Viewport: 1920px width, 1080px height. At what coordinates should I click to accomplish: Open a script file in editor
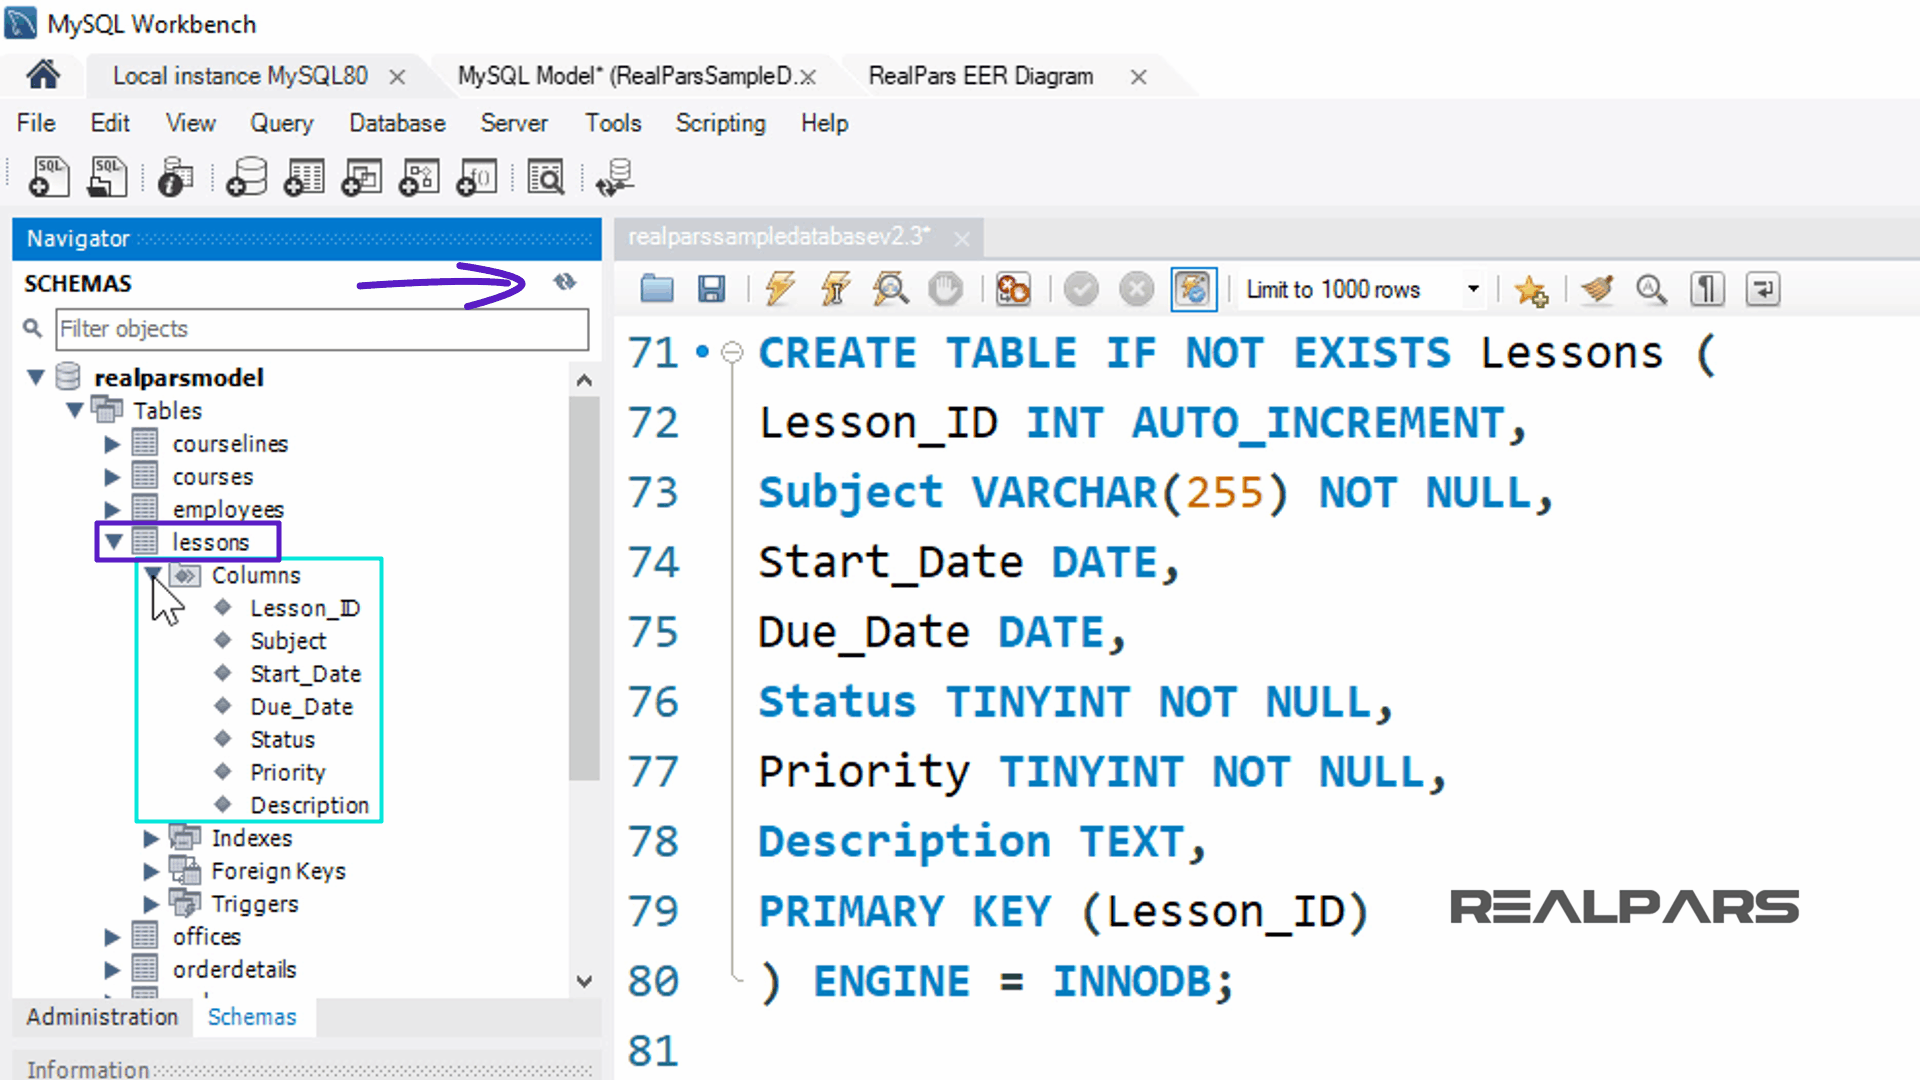click(x=657, y=290)
